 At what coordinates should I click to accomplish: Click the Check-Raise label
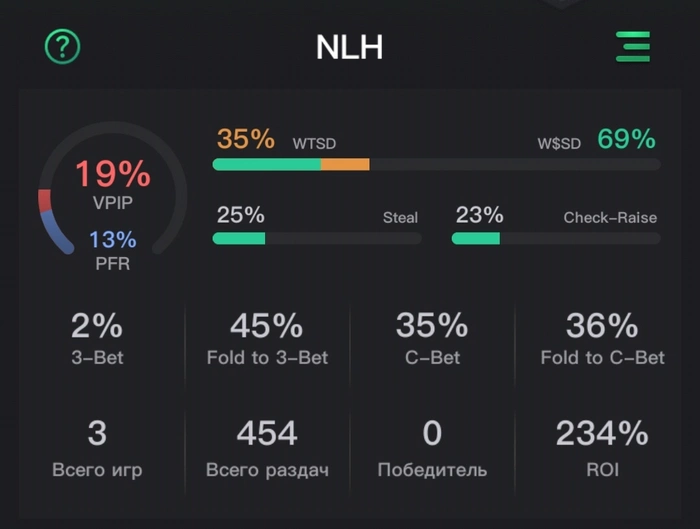(x=610, y=218)
